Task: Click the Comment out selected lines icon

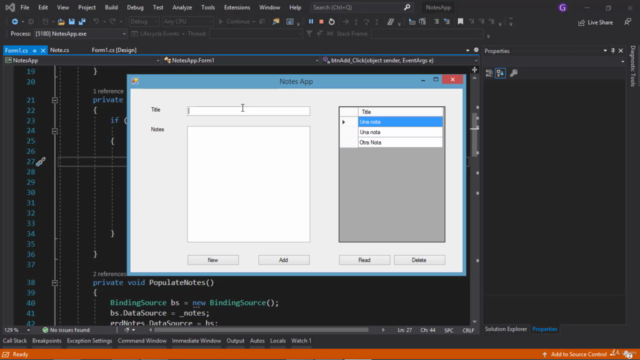Action: point(436,22)
